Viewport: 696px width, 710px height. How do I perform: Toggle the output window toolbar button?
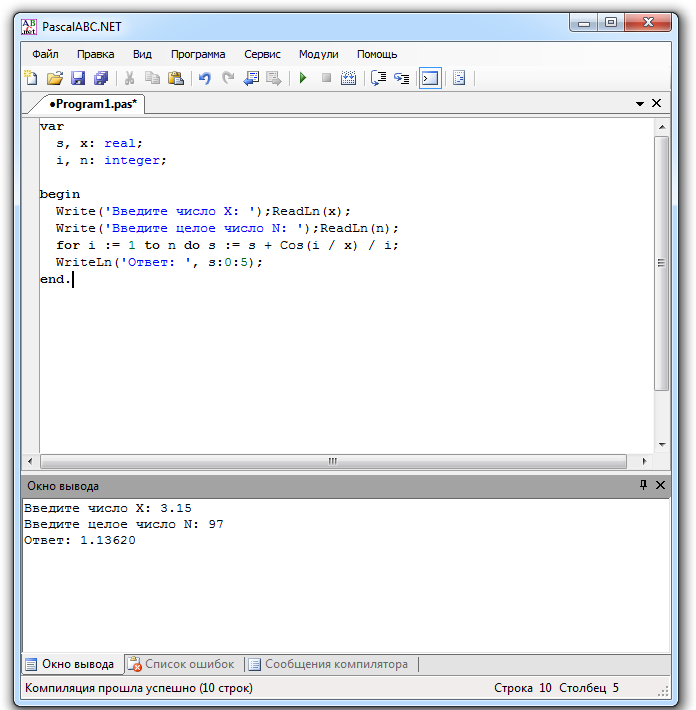point(430,78)
